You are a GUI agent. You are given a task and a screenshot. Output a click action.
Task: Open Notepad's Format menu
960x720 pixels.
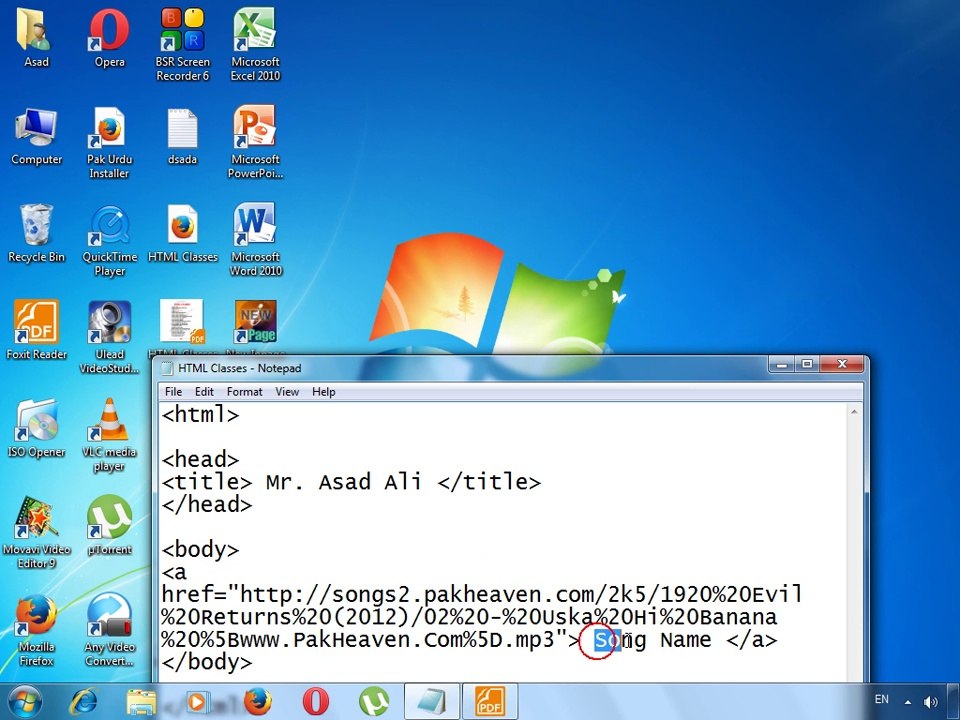pyautogui.click(x=244, y=392)
